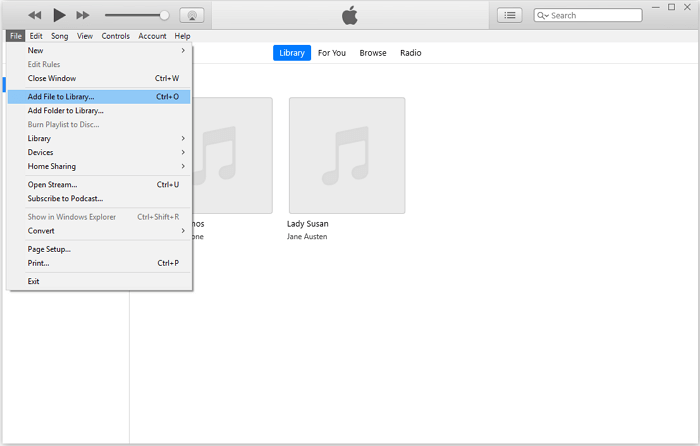The image size is (700, 446).
Task: Open the AirPlay output button
Action: pos(192,15)
